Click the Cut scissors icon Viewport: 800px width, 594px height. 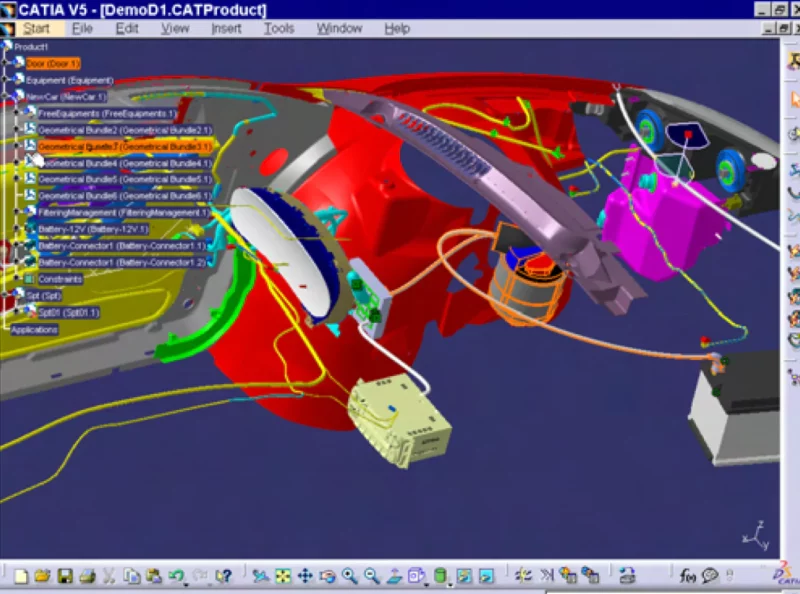coord(109,576)
